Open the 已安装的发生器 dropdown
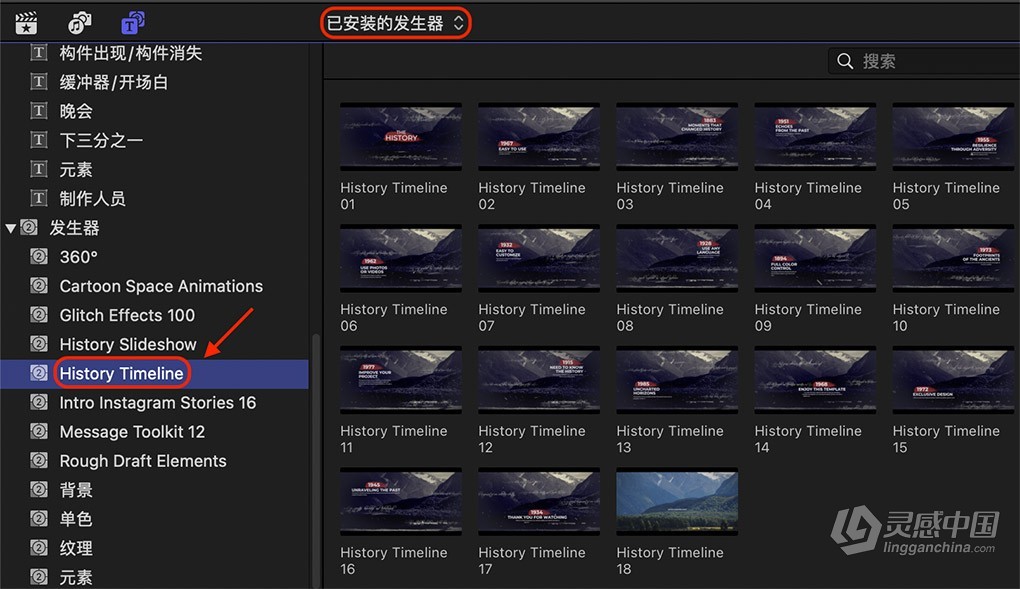 396,23
